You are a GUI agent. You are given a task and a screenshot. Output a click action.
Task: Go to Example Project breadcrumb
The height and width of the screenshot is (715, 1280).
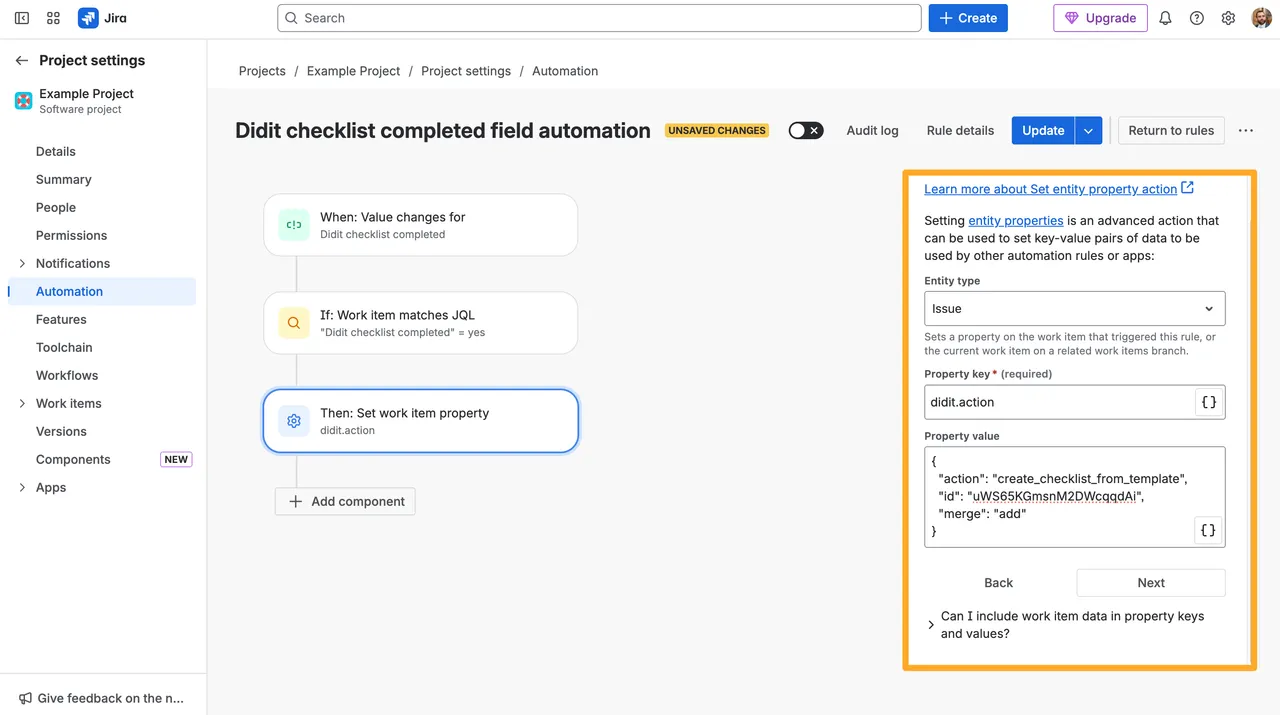click(353, 71)
